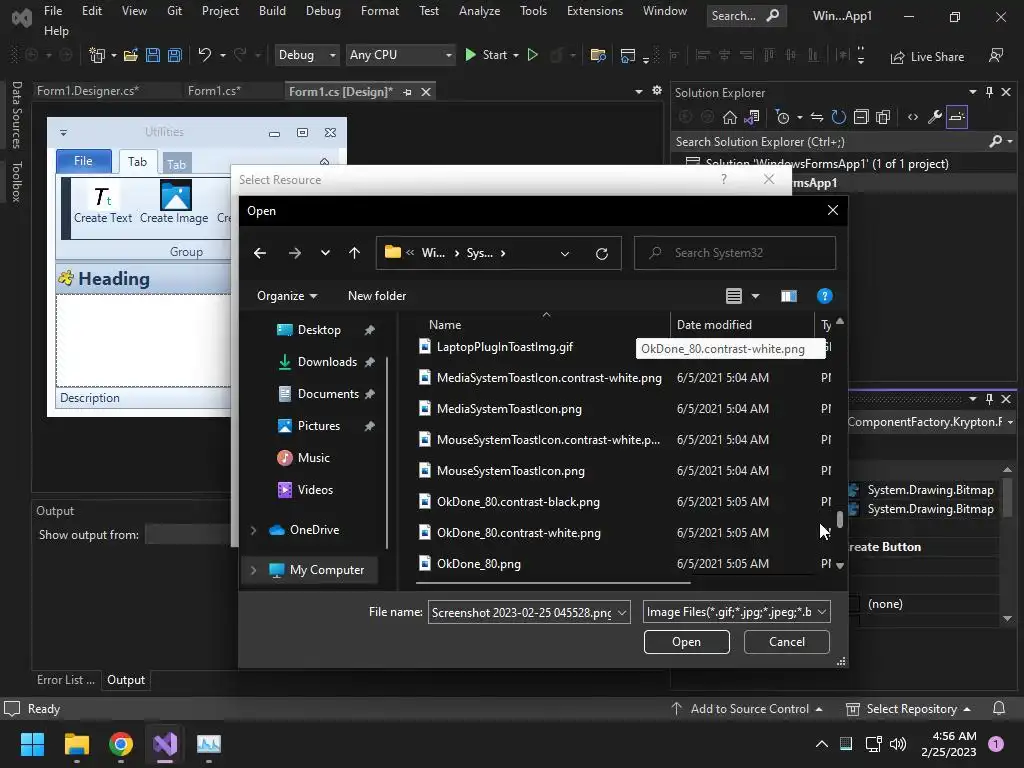Click the question mark on Select Resource dialog
The width and height of the screenshot is (1024, 768).
pos(724,179)
